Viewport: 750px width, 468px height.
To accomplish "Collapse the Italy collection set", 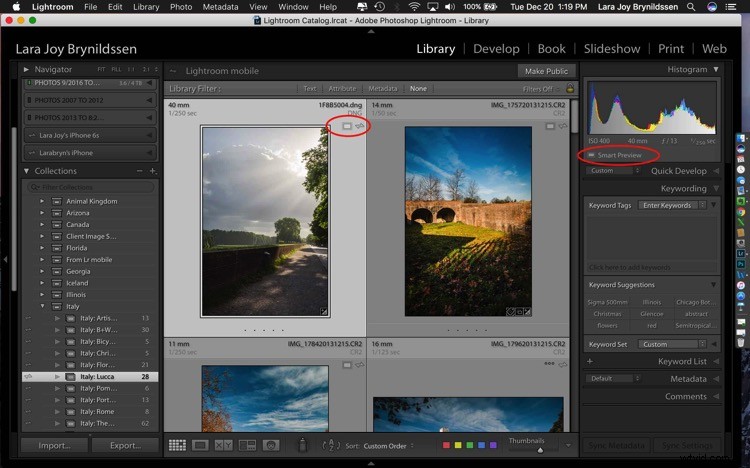I will point(43,306).
